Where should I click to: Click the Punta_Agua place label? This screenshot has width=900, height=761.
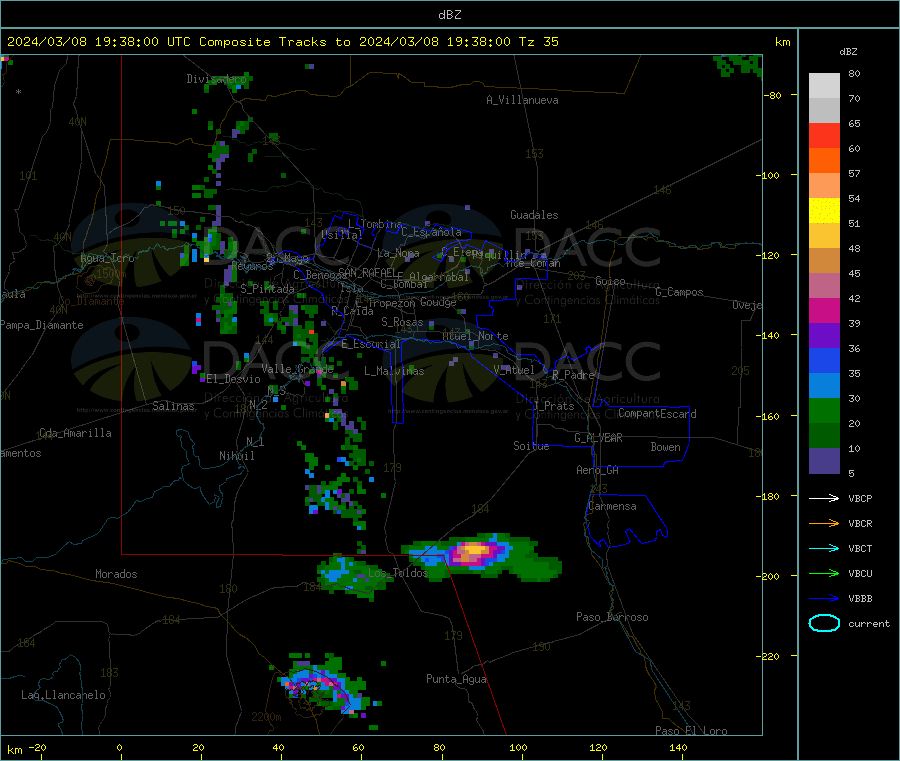click(456, 679)
